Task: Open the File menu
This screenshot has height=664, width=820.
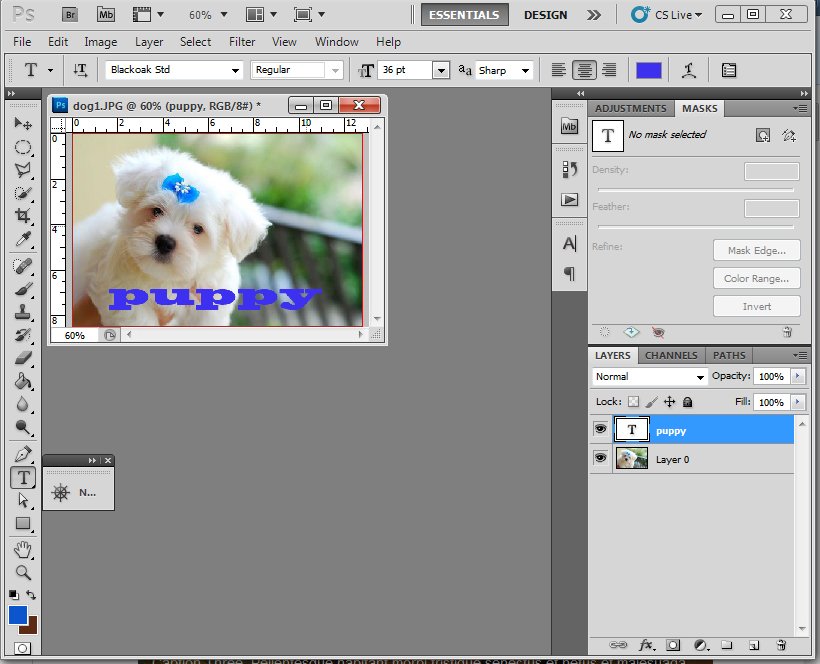Action: (x=22, y=42)
